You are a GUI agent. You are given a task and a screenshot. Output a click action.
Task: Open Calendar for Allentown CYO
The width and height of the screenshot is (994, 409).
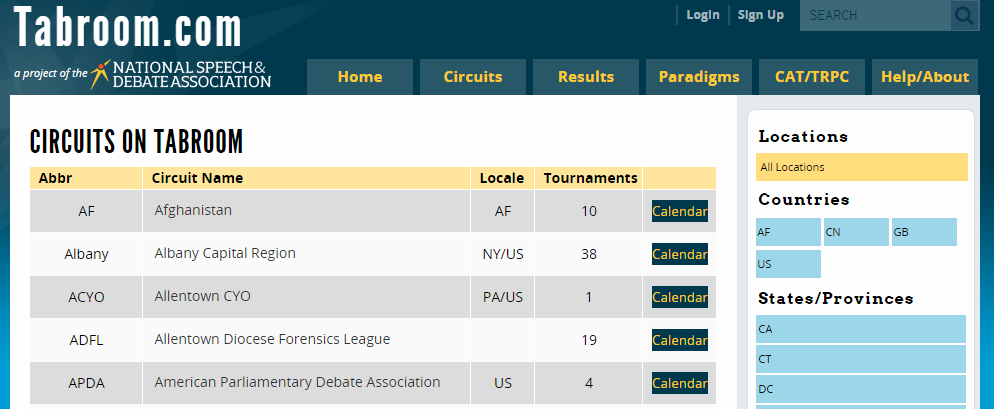pos(679,297)
